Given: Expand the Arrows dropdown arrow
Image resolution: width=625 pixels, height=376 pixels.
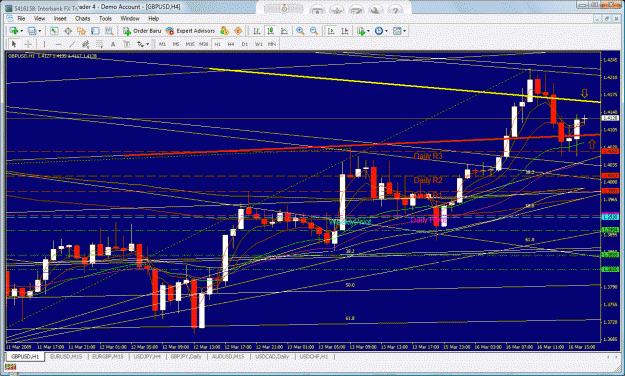Looking at the screenshot, I should pyautogui.click(x=147, y=44).
